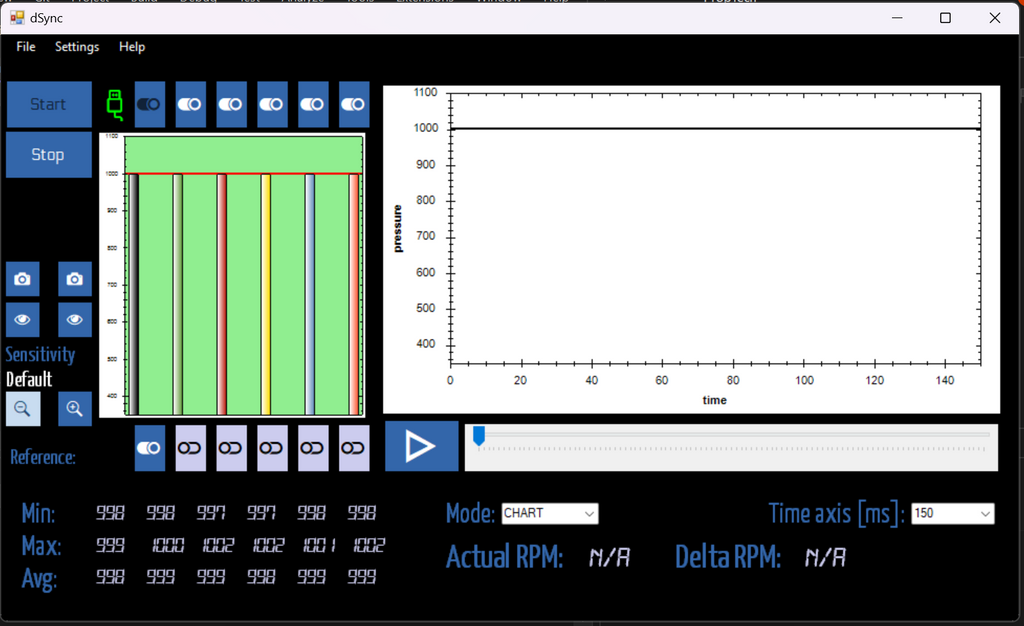1024x626 pixels.
Task: Click the dSync app icon in title bar
Action: point(16,18)
